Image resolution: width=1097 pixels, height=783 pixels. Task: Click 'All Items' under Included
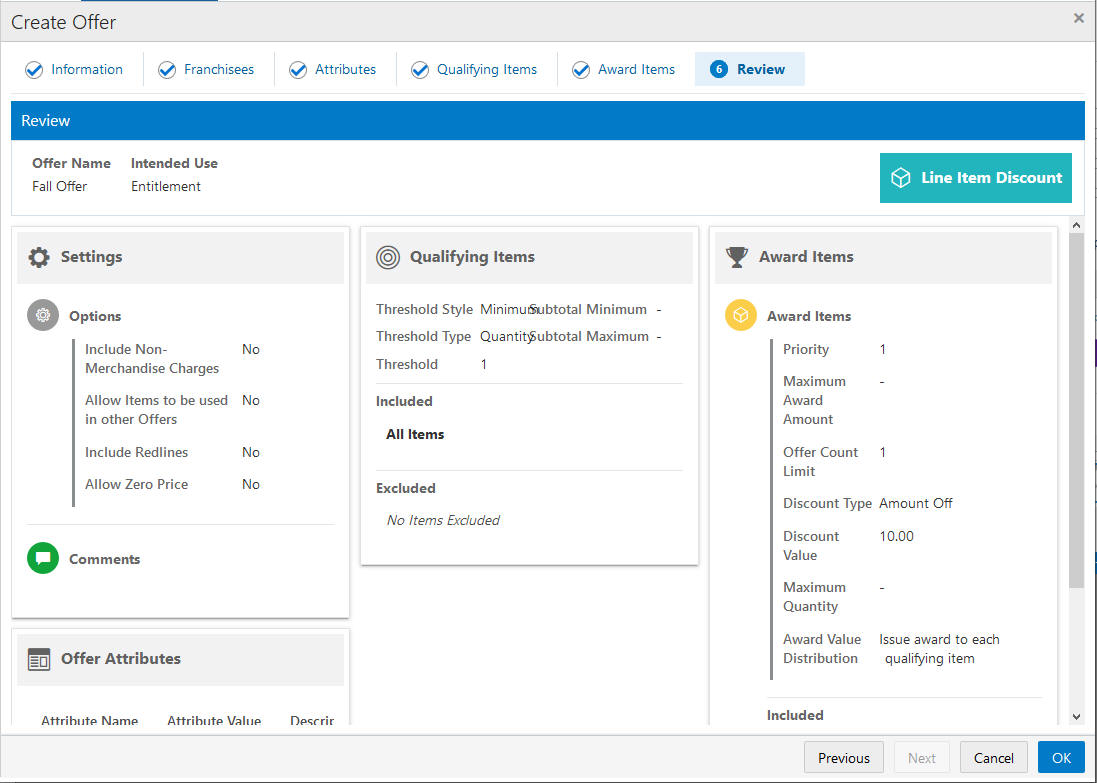(415, 435)
